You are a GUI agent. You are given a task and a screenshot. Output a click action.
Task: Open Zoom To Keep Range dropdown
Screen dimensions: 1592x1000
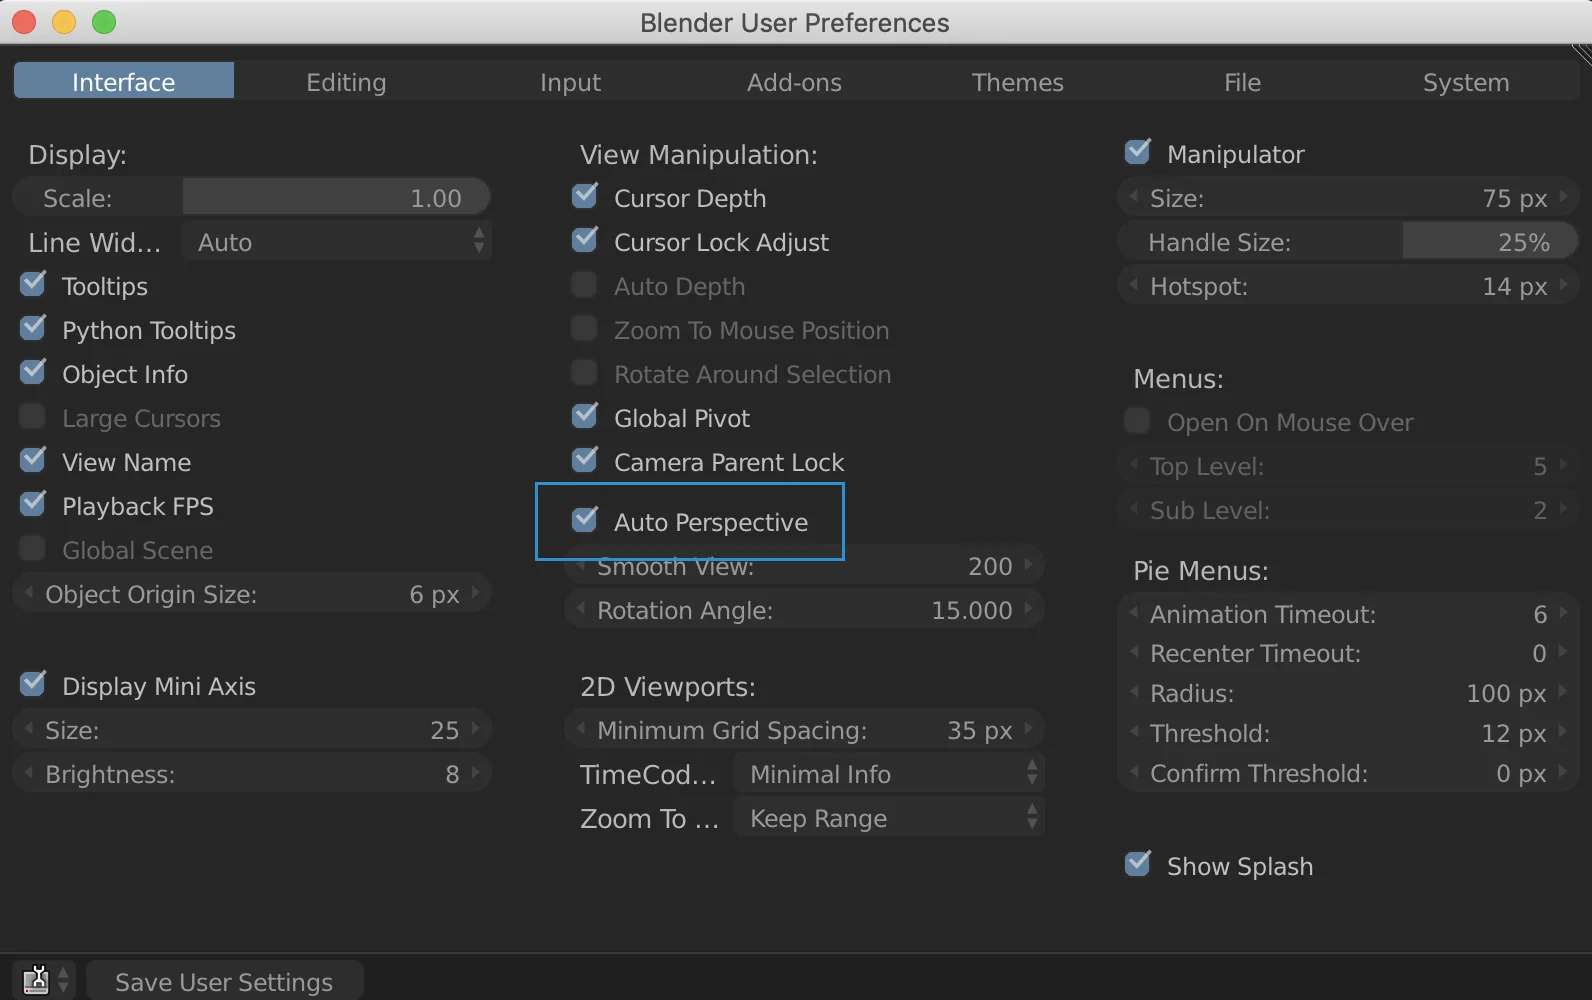(889, 817)
